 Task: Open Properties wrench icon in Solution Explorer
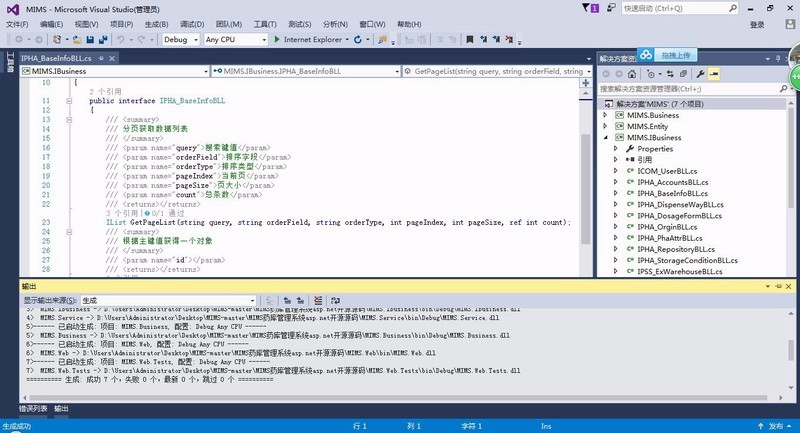click(700, 74)
